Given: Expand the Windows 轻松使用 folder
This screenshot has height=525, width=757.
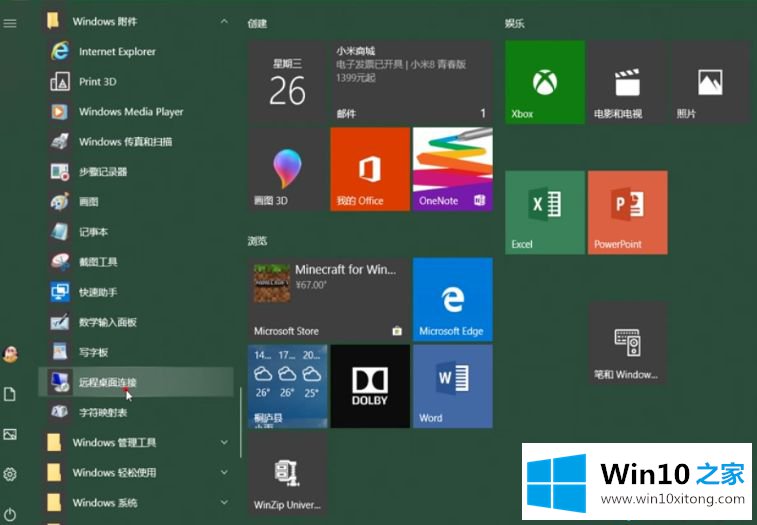Looking at the screenshot, I should click(x=135, y=472).
